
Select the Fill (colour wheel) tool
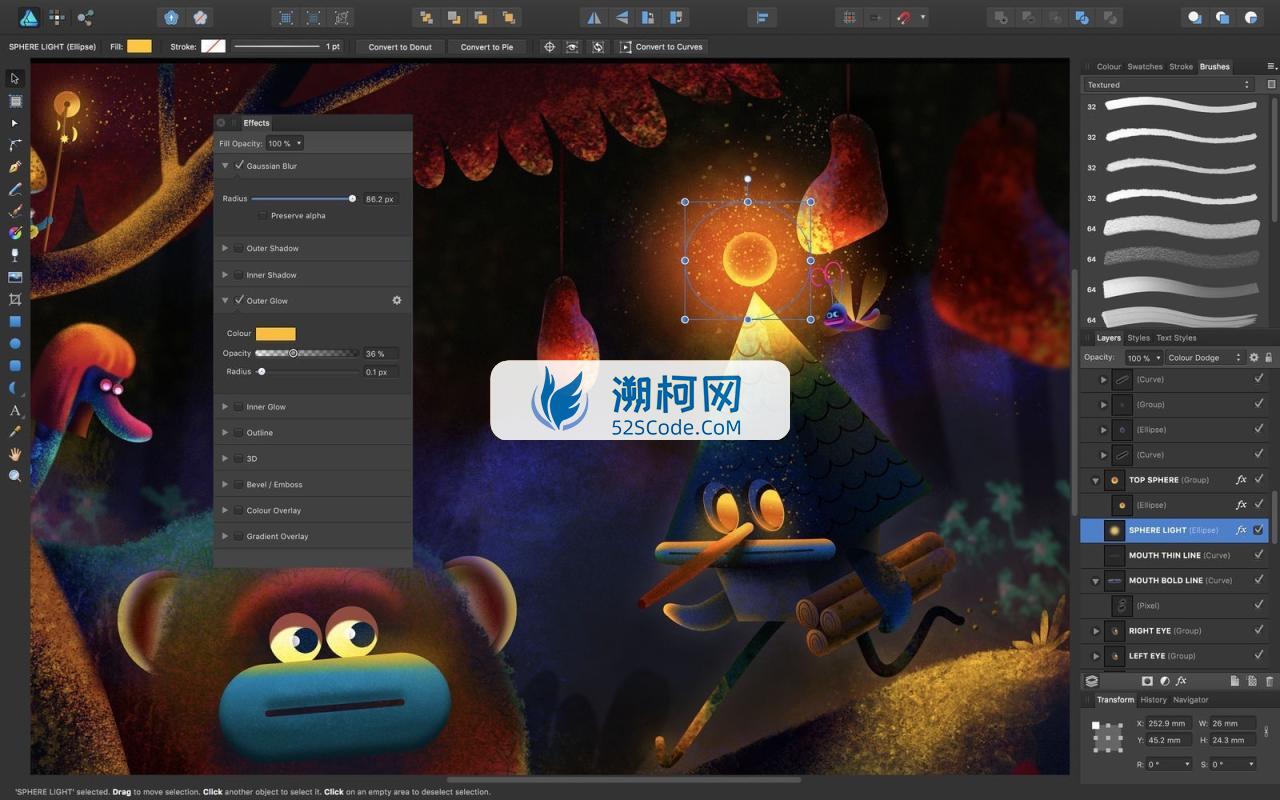pos(15,233)
